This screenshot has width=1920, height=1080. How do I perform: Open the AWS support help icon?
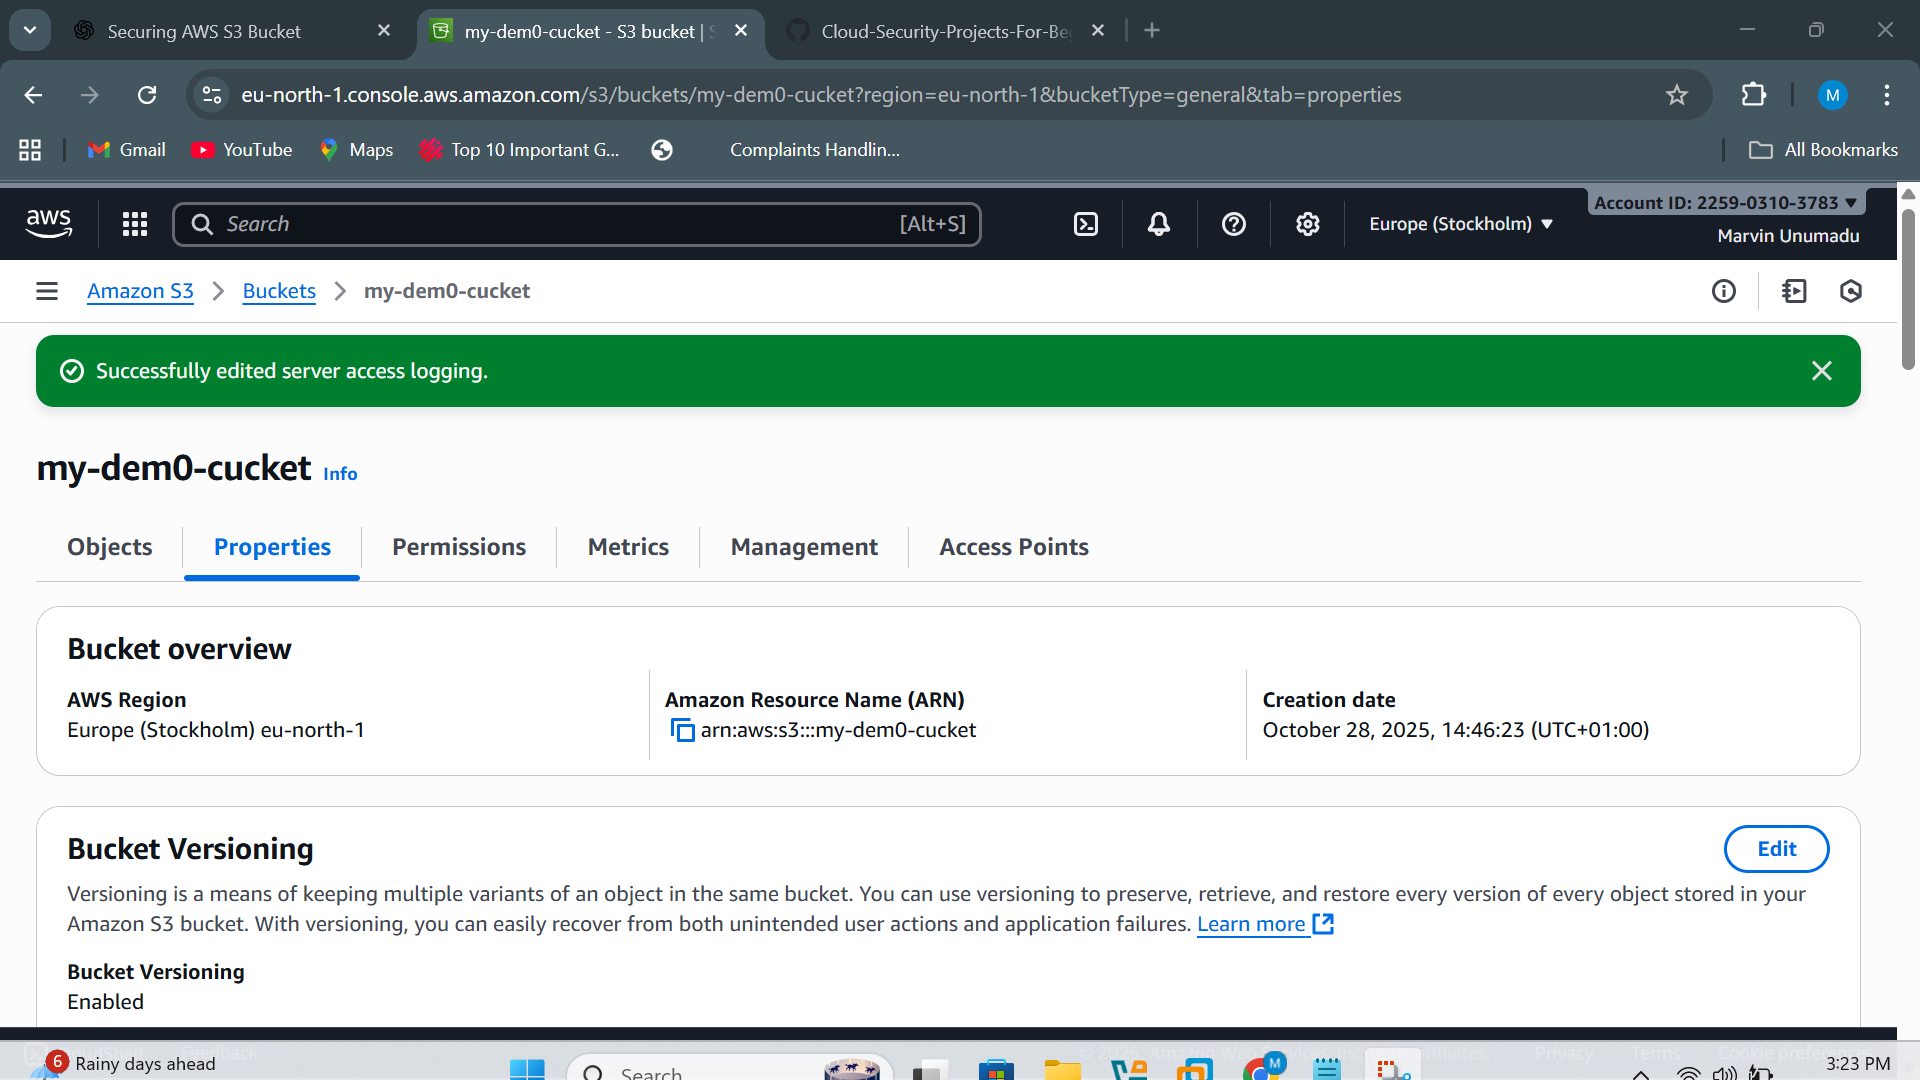pyautogui.click(x=1234, y=224)
